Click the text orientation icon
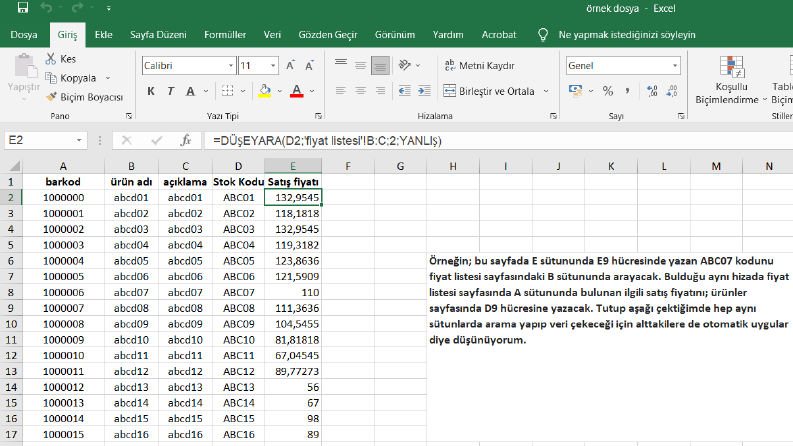Viewport: 793px width, 446px height. coord(405,65)
